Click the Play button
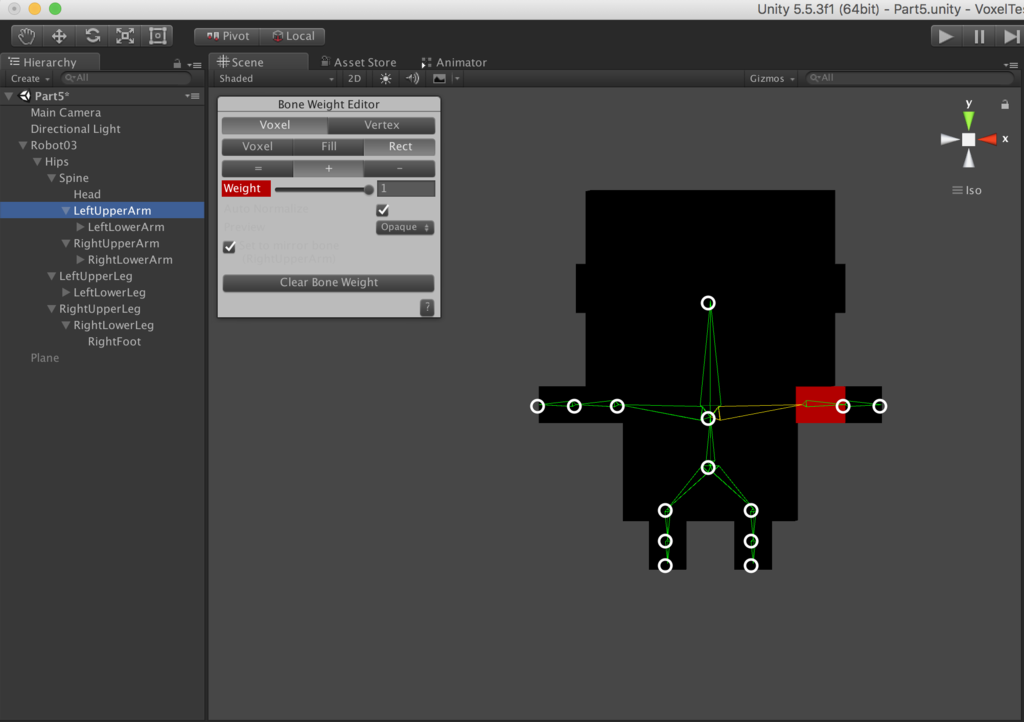Image resolution: width=1024 pixels, height=722 pixels. click(x=945, y=36)
